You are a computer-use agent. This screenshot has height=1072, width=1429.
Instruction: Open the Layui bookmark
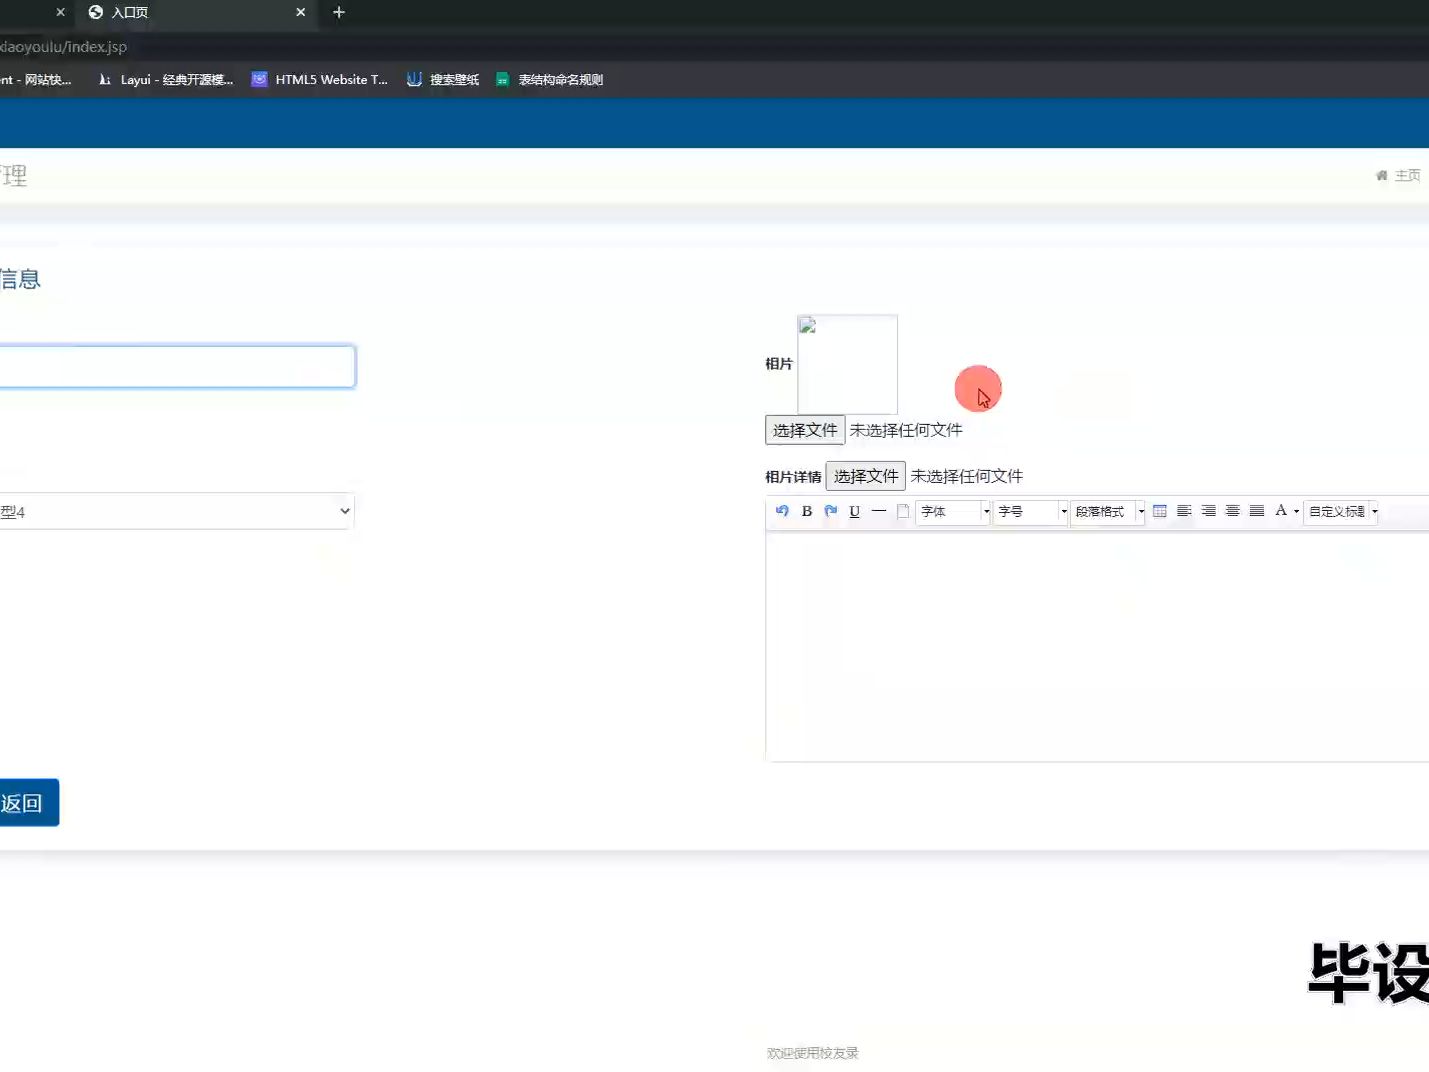165,80
